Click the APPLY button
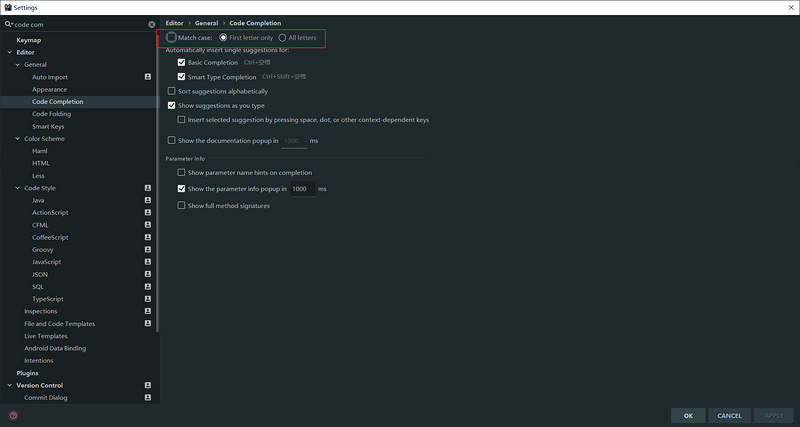The image size is (800, 427). (773, 416)
